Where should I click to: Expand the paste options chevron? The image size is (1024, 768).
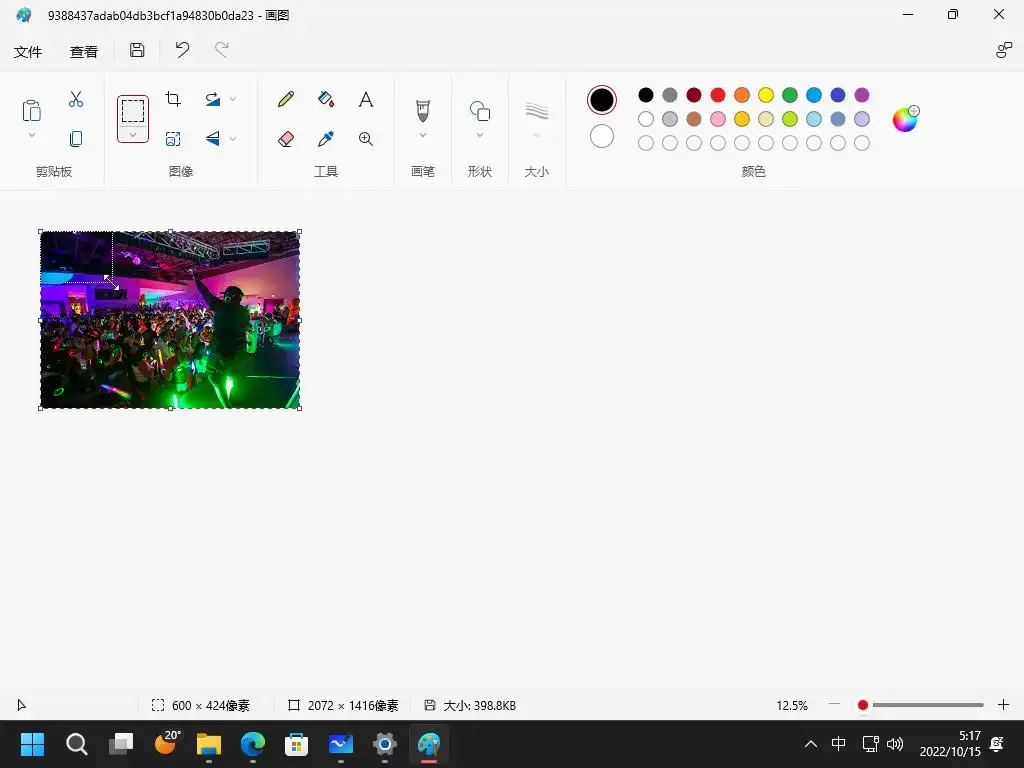click(31, 135)
